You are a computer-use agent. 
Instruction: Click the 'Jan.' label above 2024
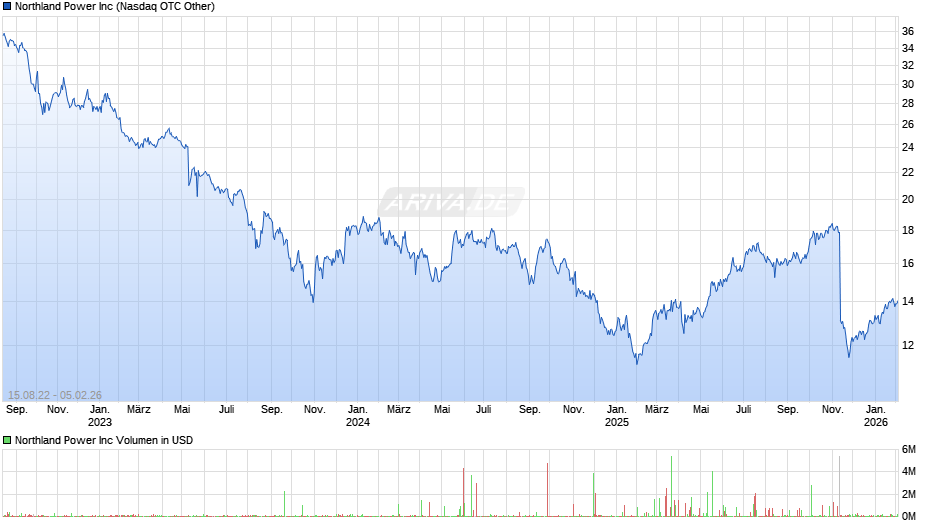pyautogui.click(x=358, y=410)
